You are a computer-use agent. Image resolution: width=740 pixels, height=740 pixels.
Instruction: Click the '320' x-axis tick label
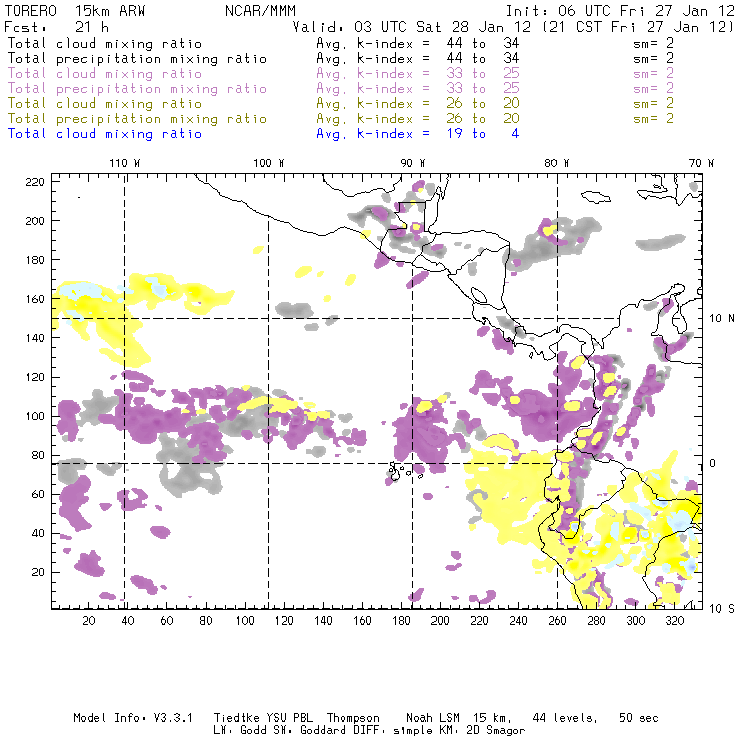(674, 621)
